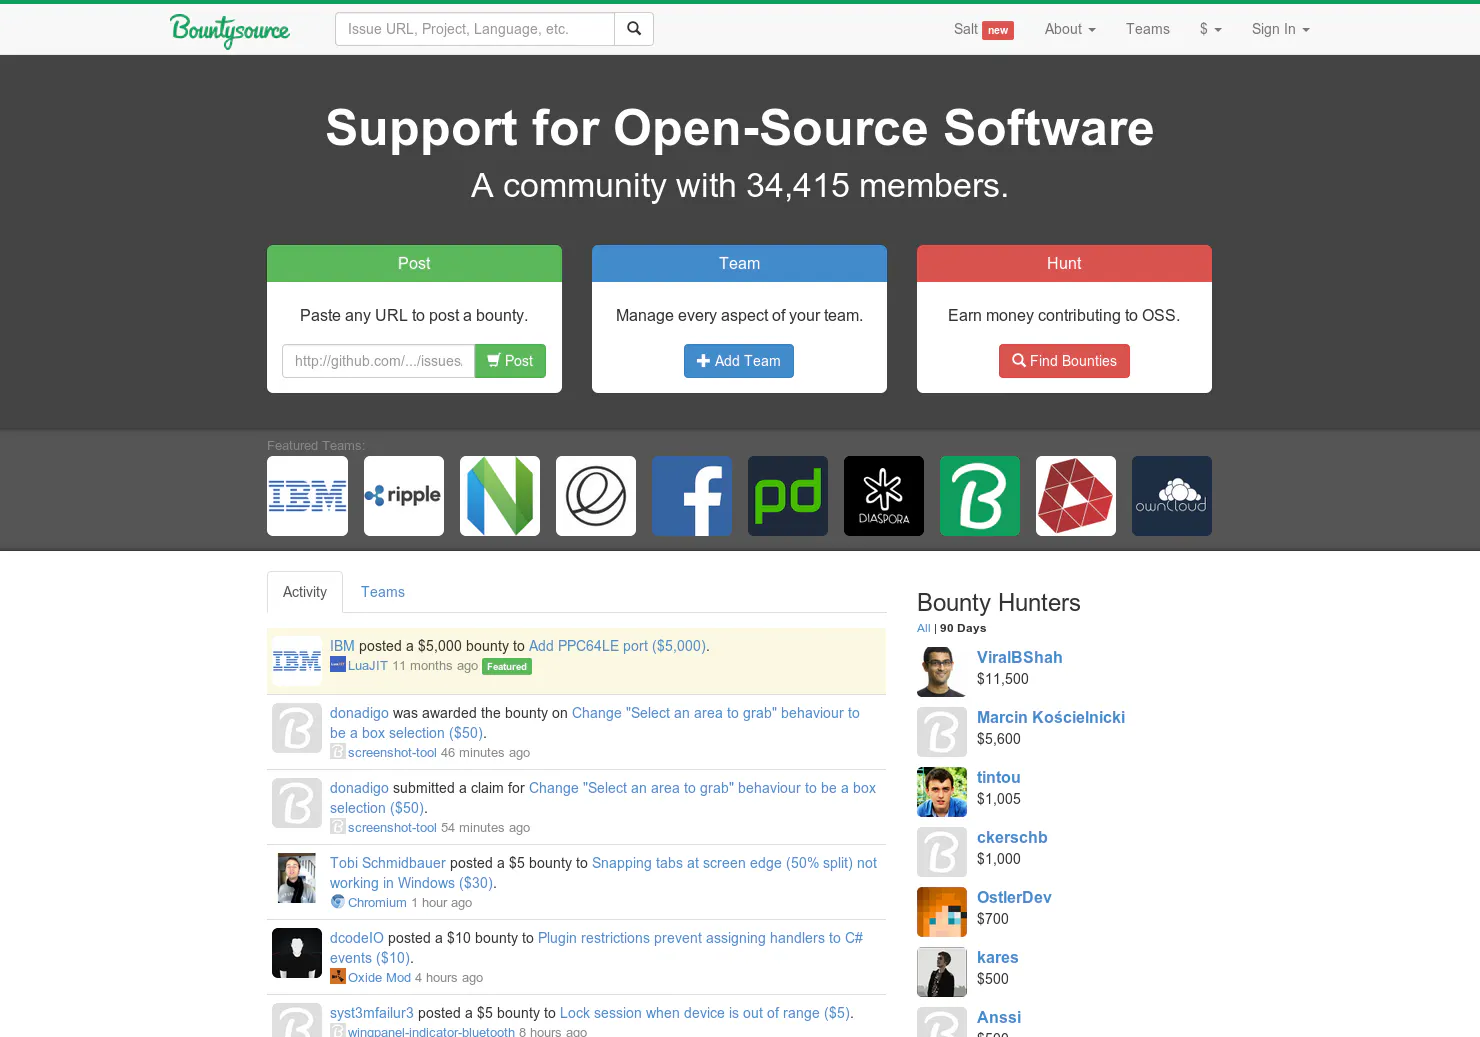Click ViralBShah's avatar photo

(942, 672)
